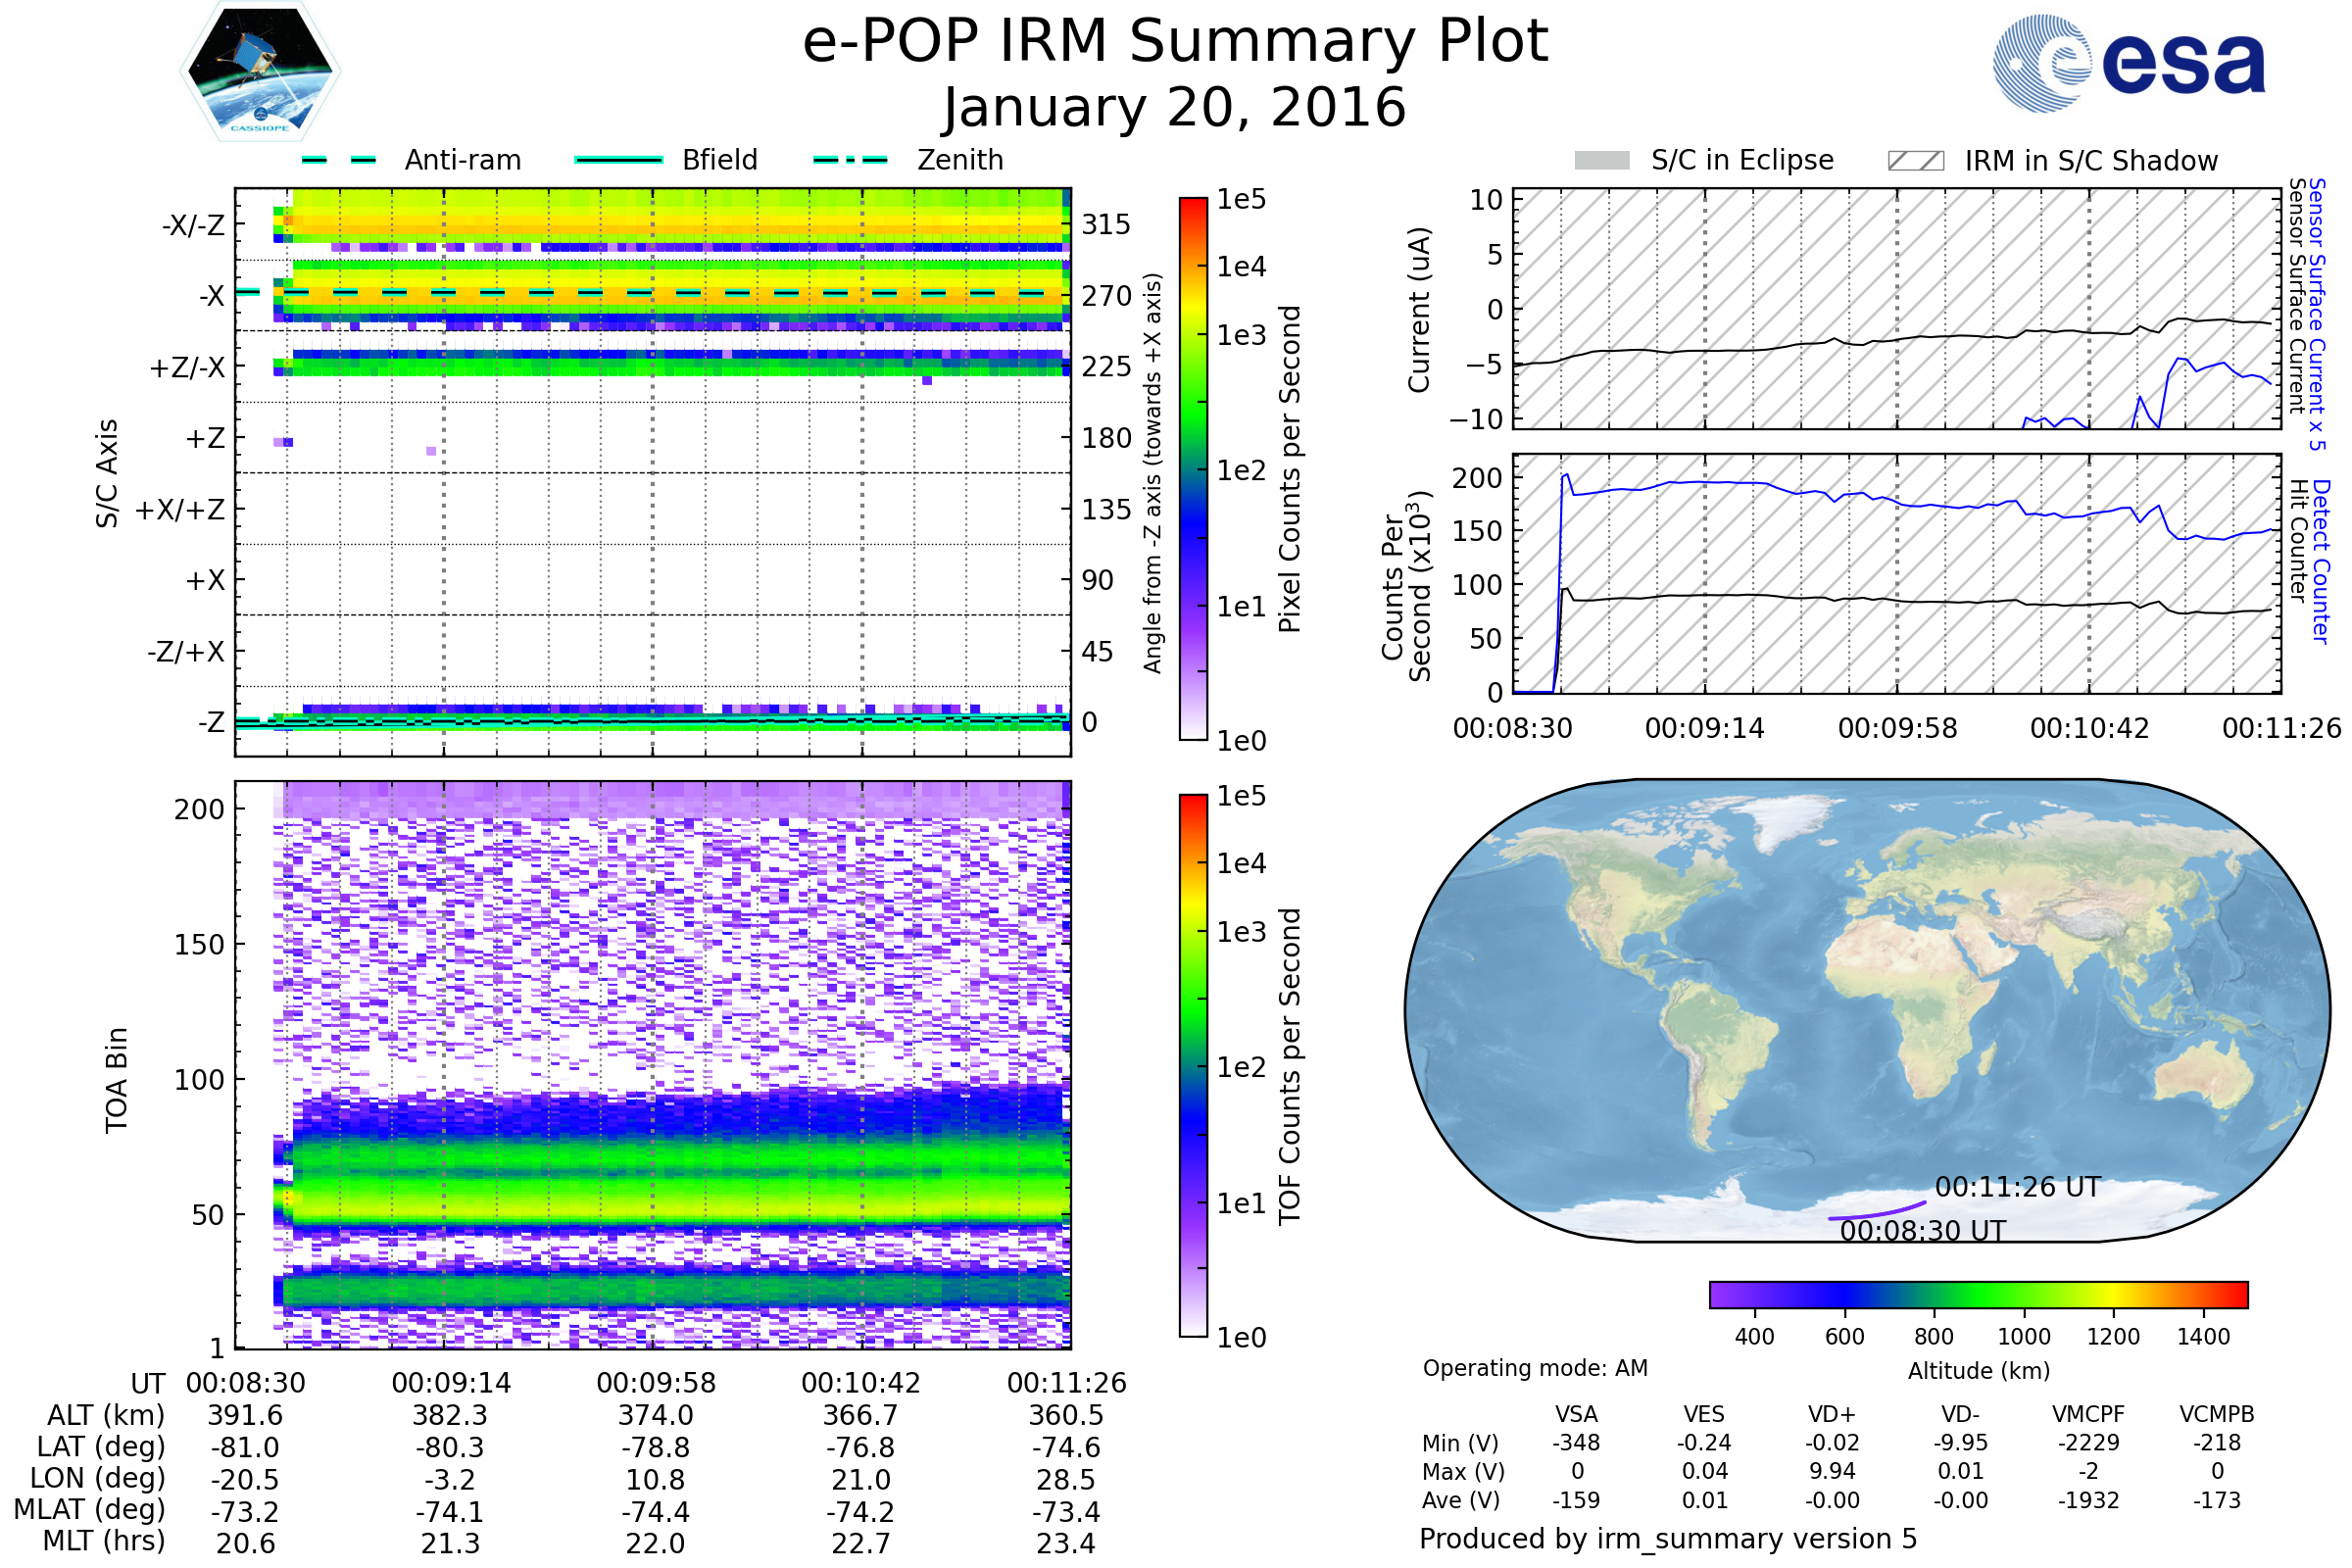
Task: Click the Anti-ram dashed line legend marker
Action: tap(339, 160)
